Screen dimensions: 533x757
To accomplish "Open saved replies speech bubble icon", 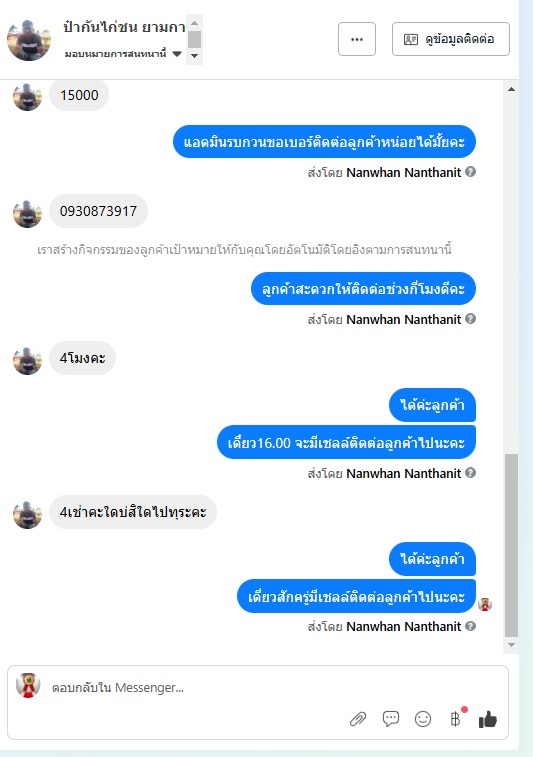I will tap(391, 719).
